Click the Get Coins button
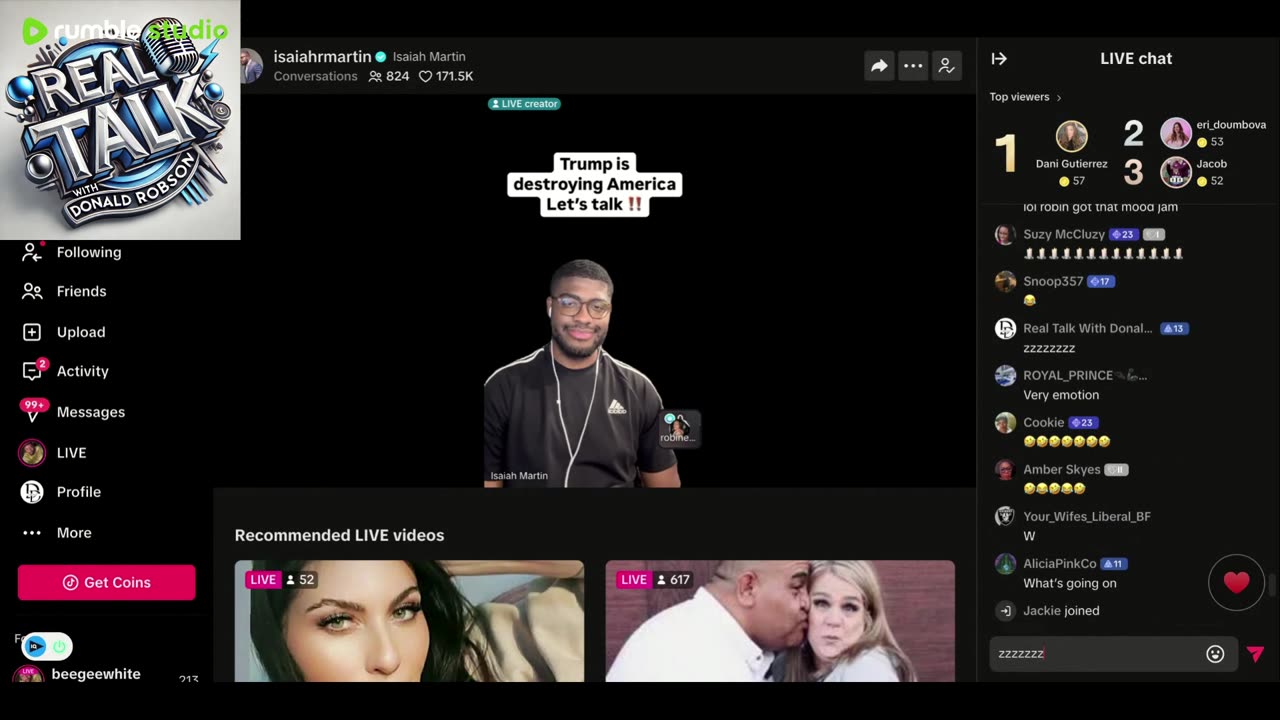The image size is (1280, 720). tap(106, 582)
